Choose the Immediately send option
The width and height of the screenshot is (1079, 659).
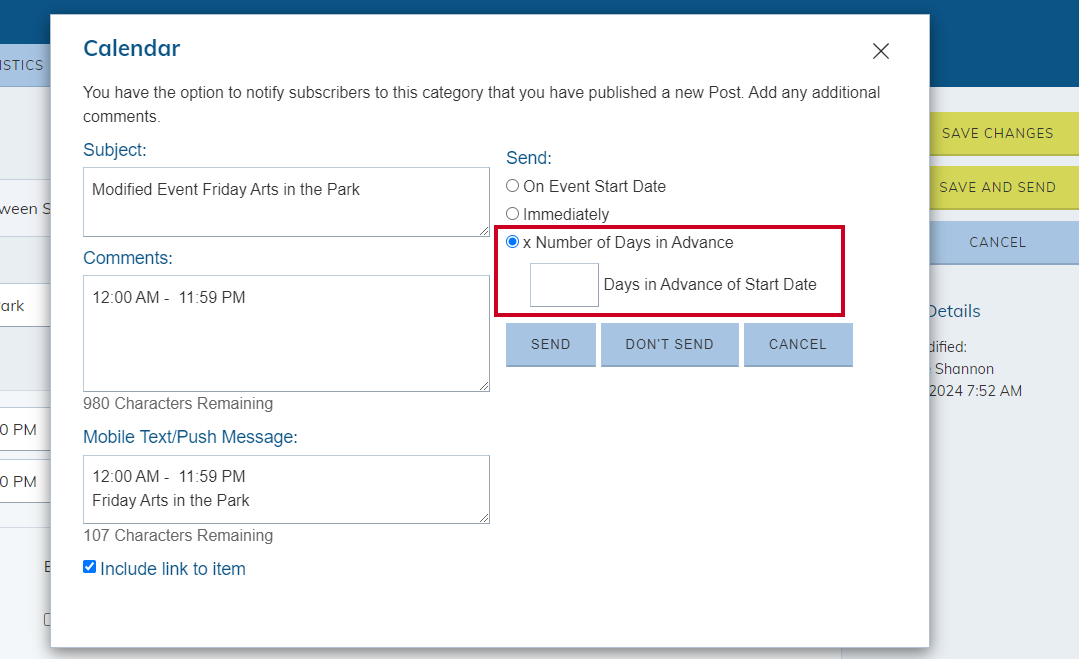[x=513, y=214]
